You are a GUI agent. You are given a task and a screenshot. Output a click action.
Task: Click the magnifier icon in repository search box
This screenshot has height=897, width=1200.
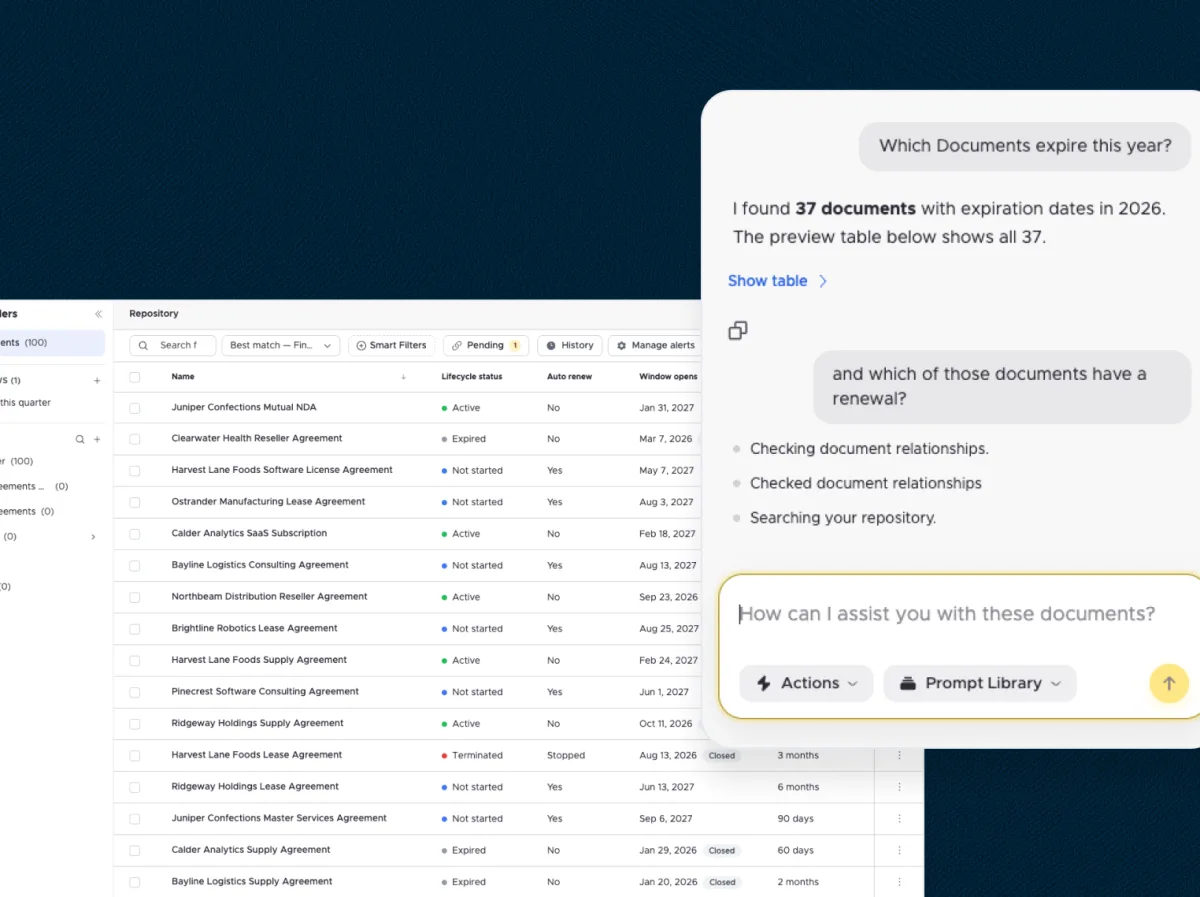[x=145, y=345]
